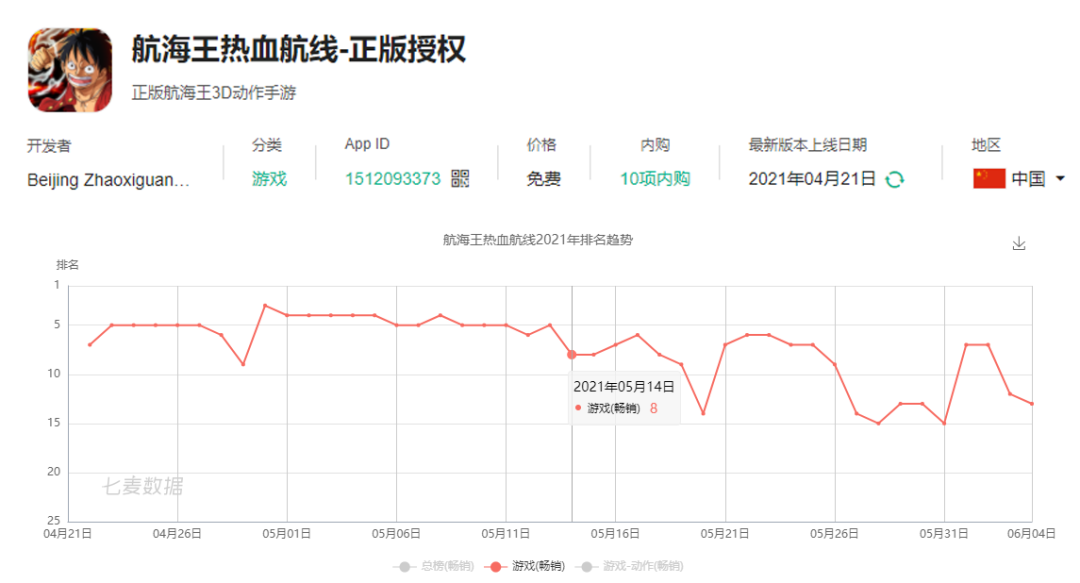Click the 05月01日 axis label
The width and height of the screenshot is (1080, 583).
coord(287,534)
